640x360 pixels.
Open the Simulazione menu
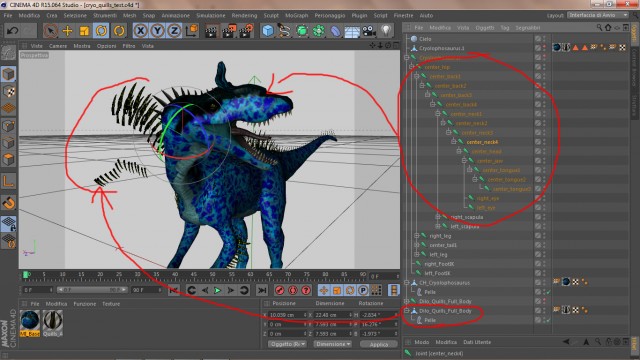[x=211, y=16]
